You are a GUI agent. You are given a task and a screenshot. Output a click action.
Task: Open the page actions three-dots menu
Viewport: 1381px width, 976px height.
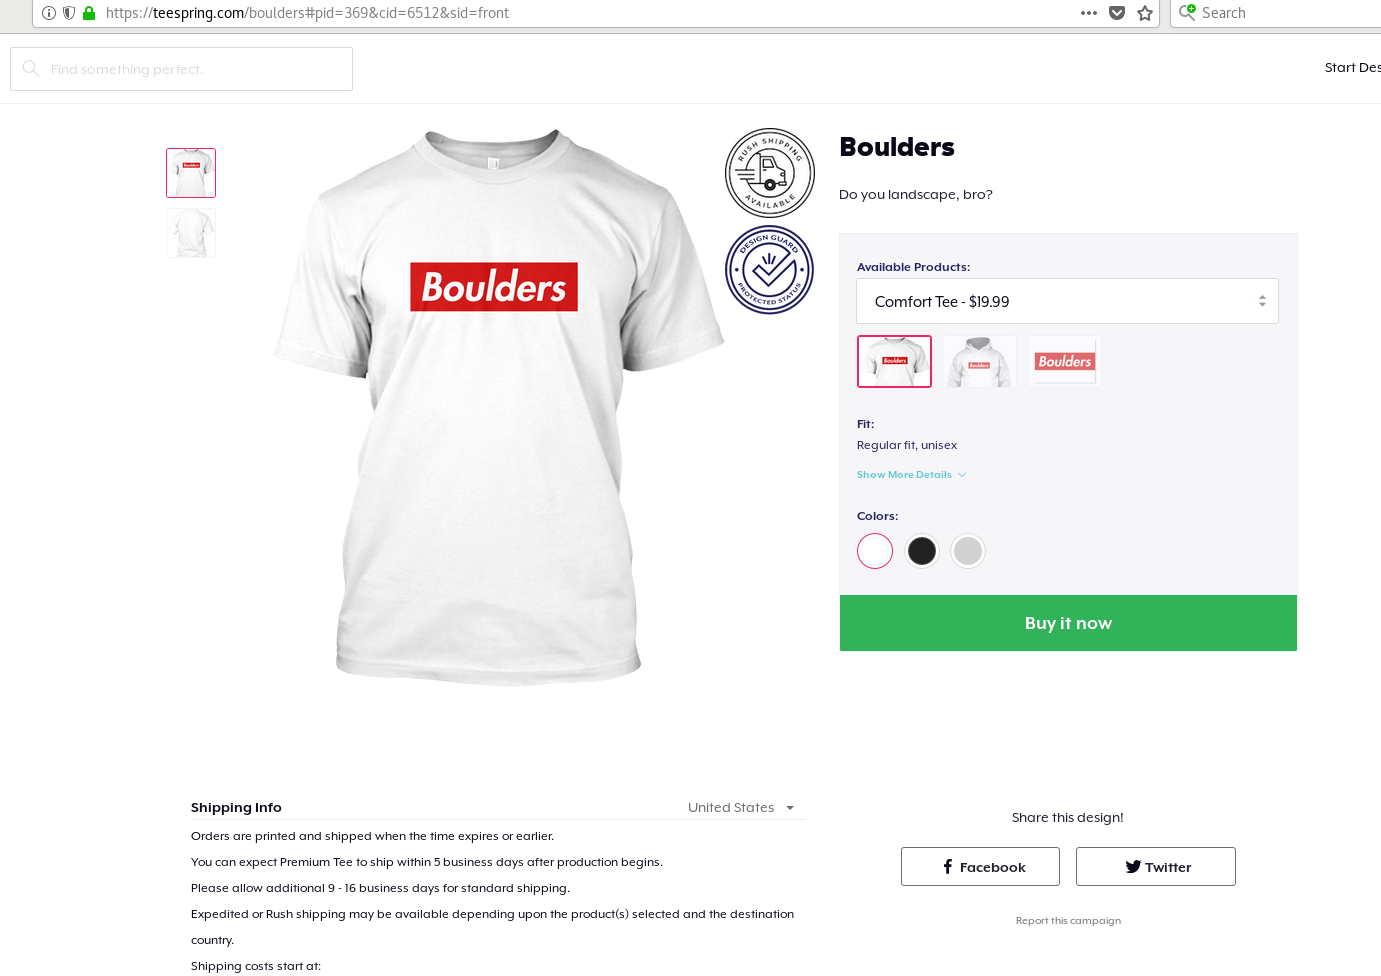[1089, 13]
